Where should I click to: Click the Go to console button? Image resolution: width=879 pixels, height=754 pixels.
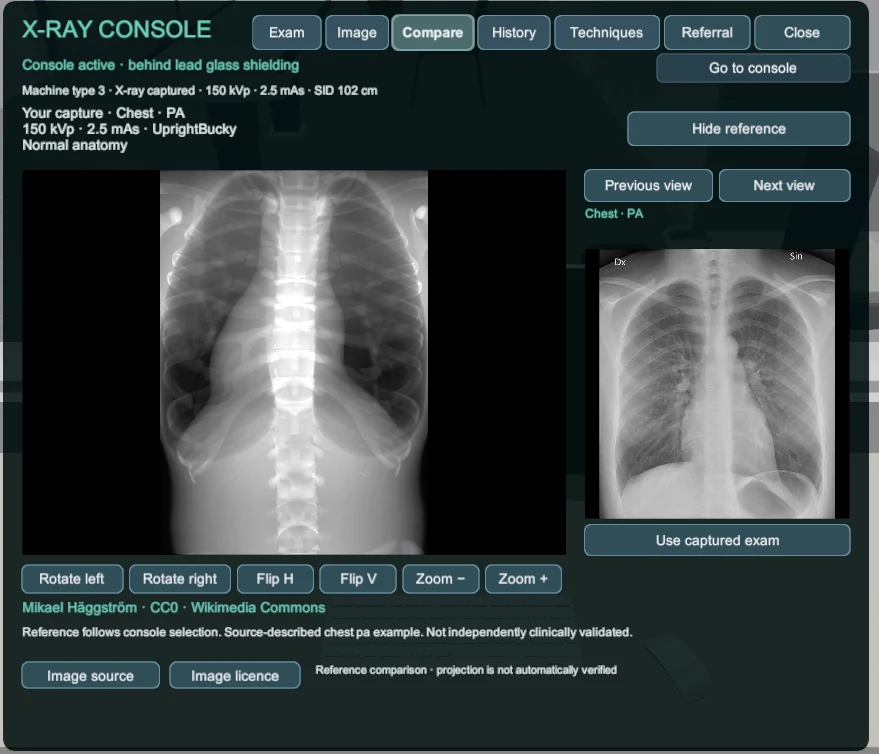point(753,68)
